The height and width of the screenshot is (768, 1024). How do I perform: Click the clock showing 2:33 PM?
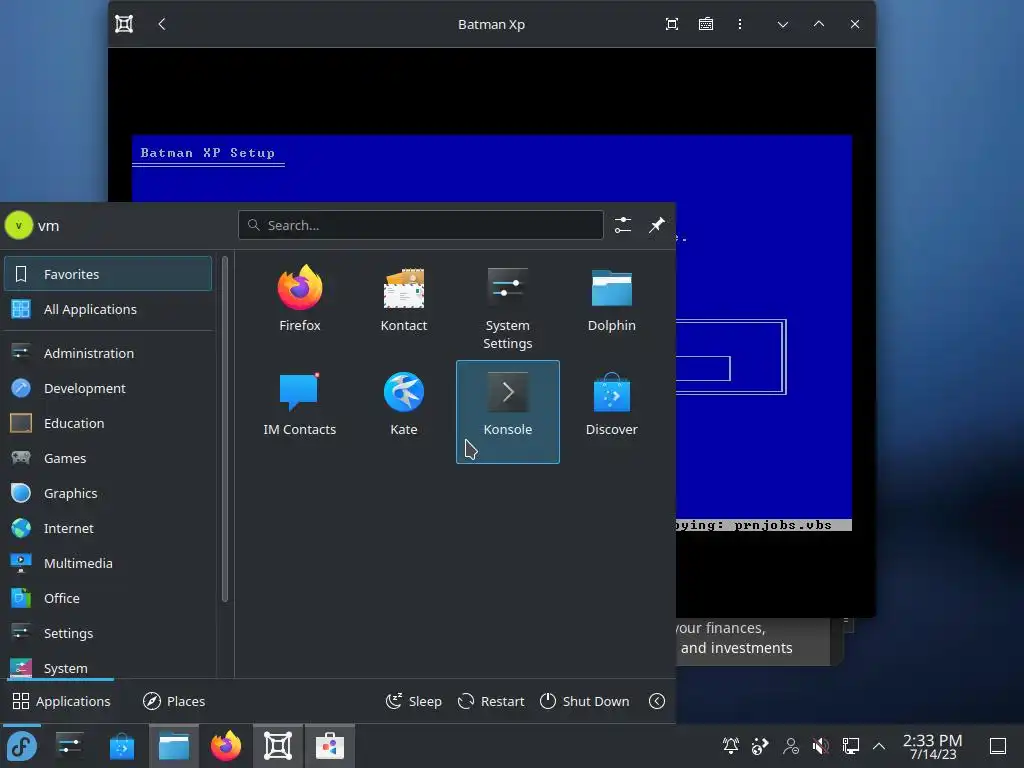933,746
